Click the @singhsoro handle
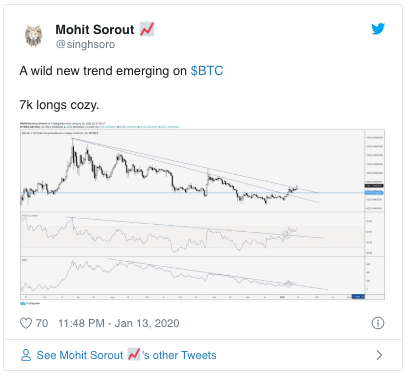407x375 pixels. coord(85,44)
